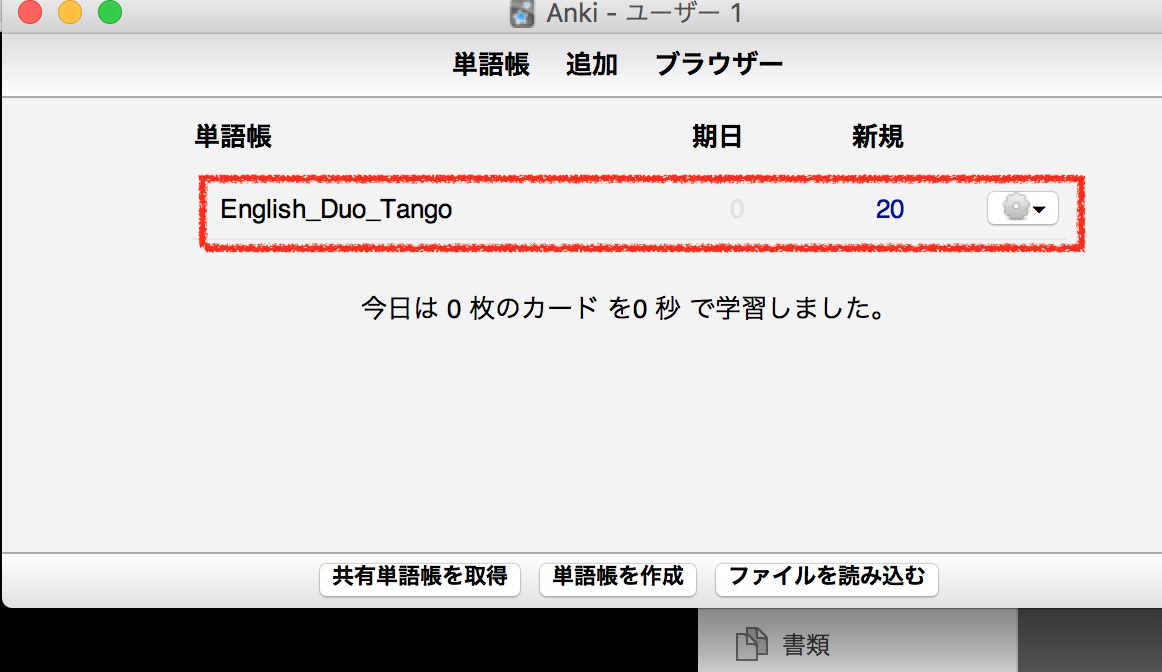Screen dimensions: 1162x672
Task: Open the 単語帳 tab in top bar
Action: [491, 64]
